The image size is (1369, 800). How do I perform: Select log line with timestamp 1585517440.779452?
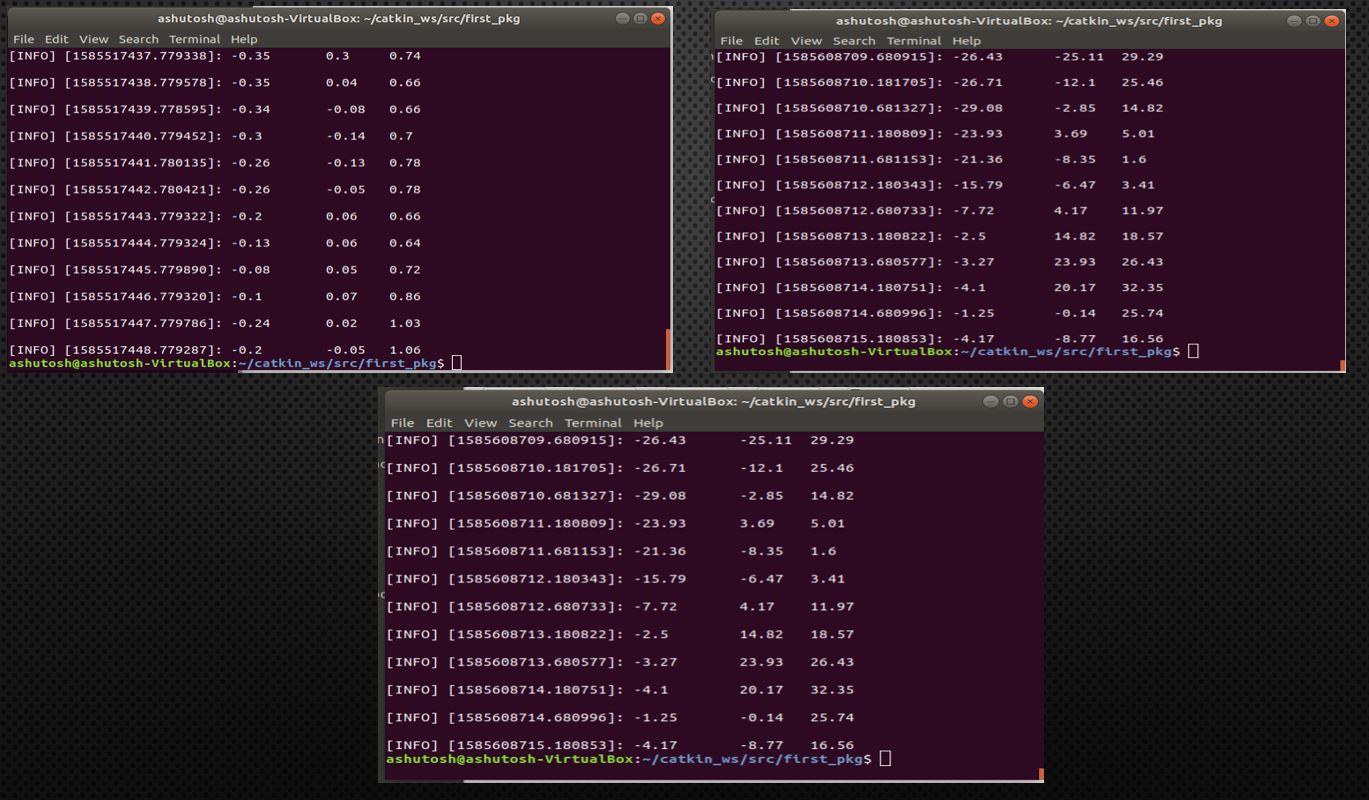pyautogui.click(x=211, y=136)
